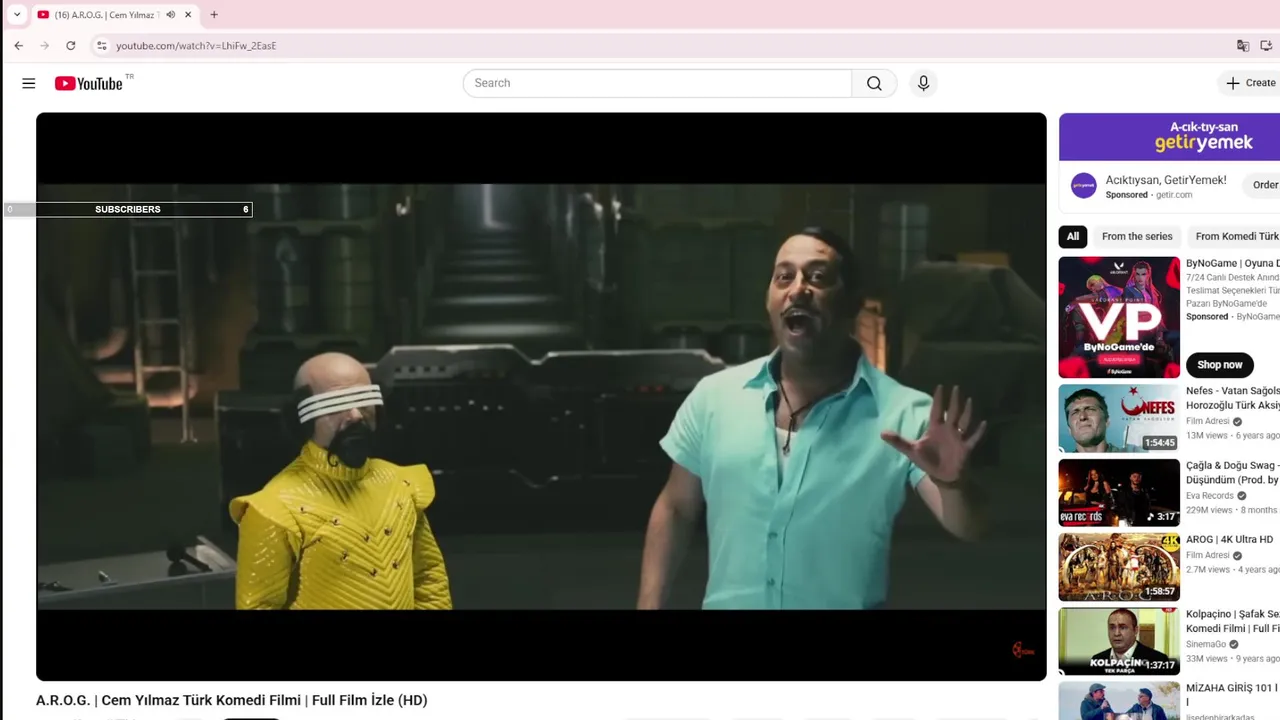Focus the YouTube search field

657,83
